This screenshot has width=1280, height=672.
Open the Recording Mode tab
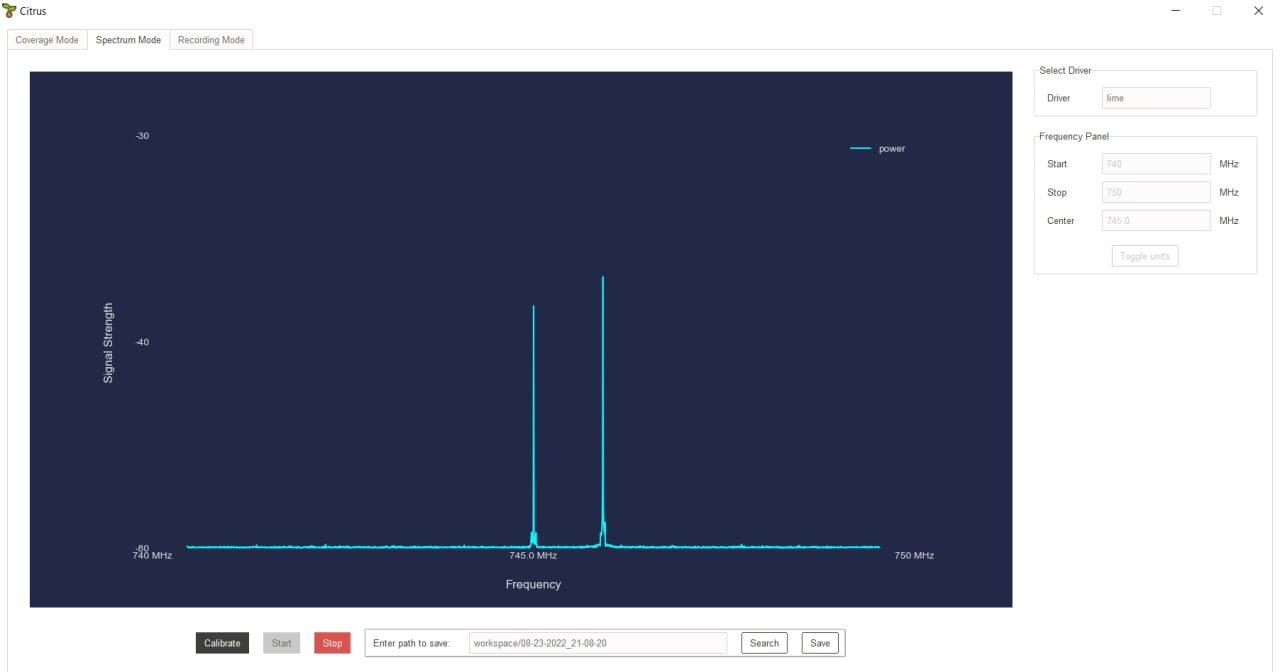[211, 40]
